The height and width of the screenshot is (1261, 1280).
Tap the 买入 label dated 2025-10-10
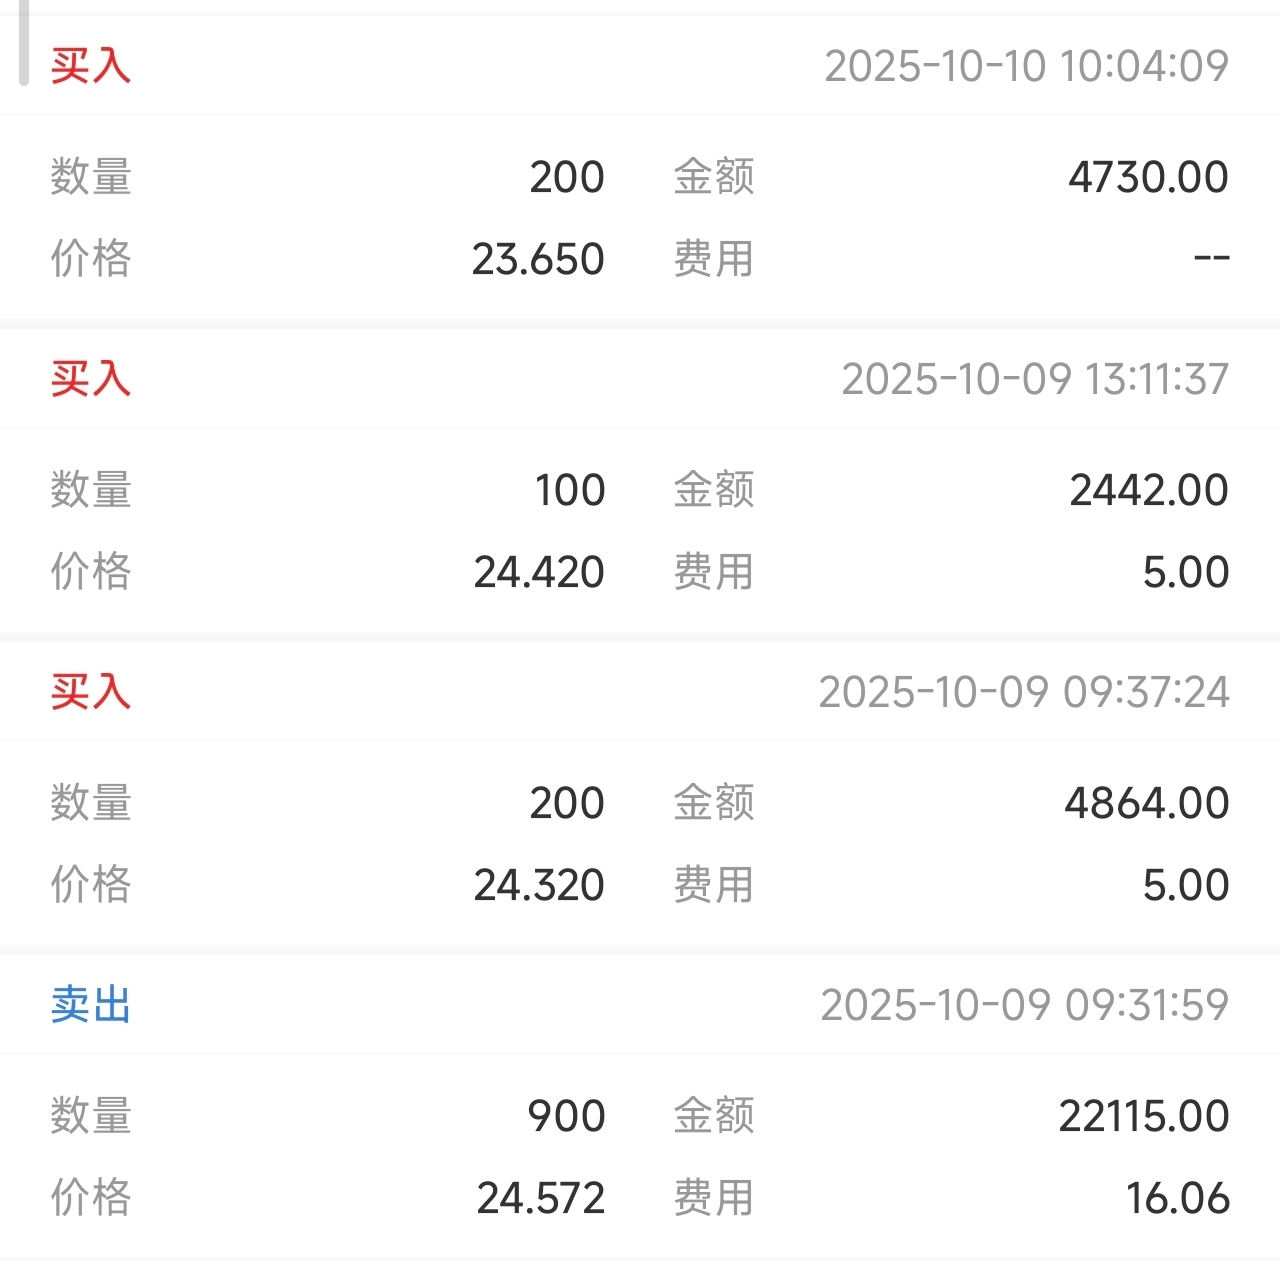91,66
